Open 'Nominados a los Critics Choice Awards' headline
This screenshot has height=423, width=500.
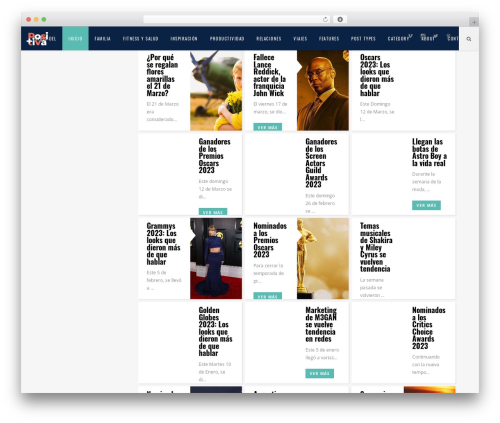tap(429, 328)
